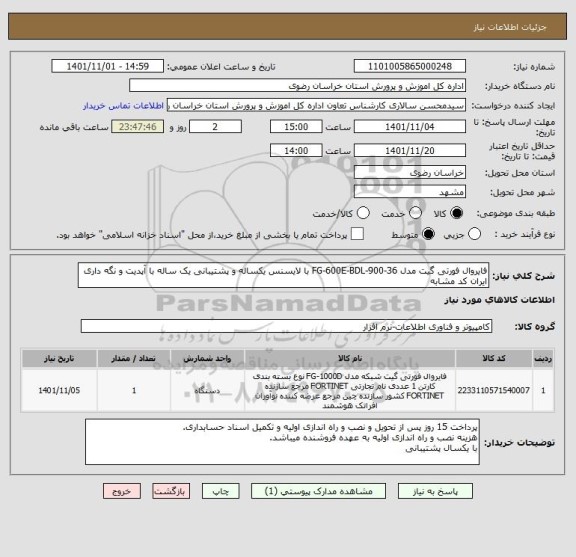Screen dimensions: 576x557
Task: Click the goods group field کامپیوتر و فناوری اطلاعات
Action: point(287,326)
